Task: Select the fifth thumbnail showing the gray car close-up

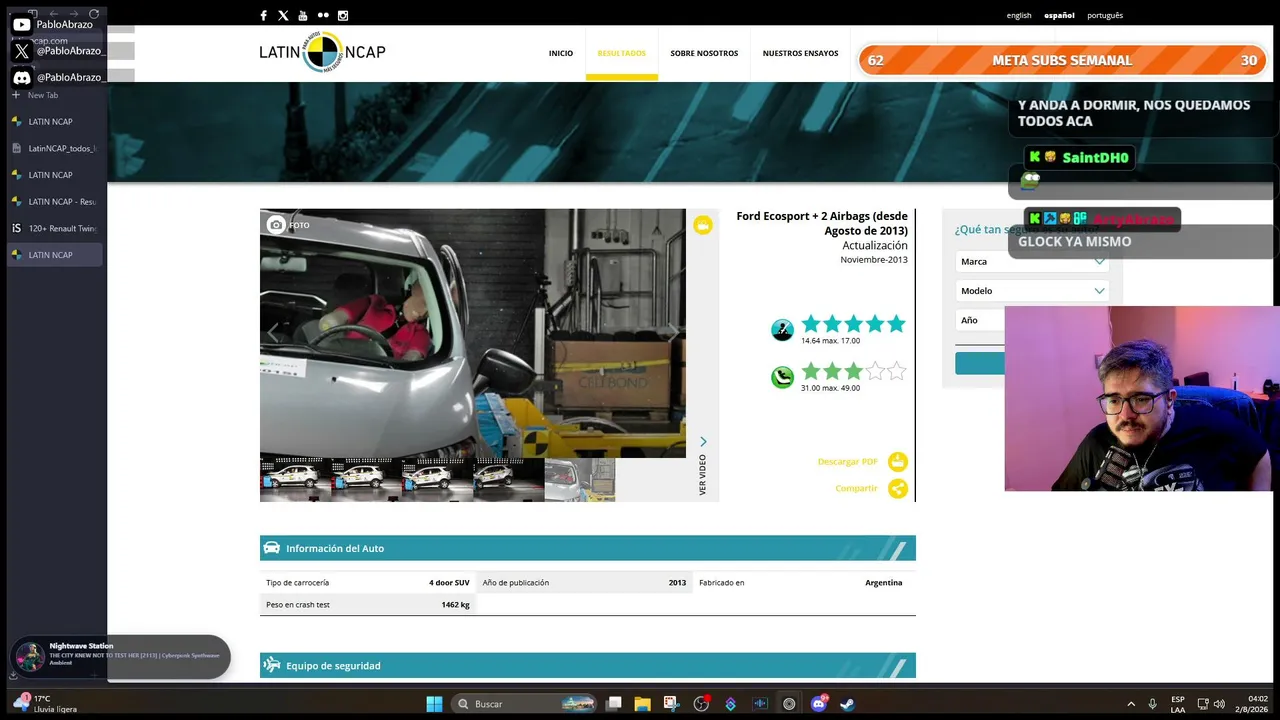Action: pyautogui.click(x=580, y=480)
